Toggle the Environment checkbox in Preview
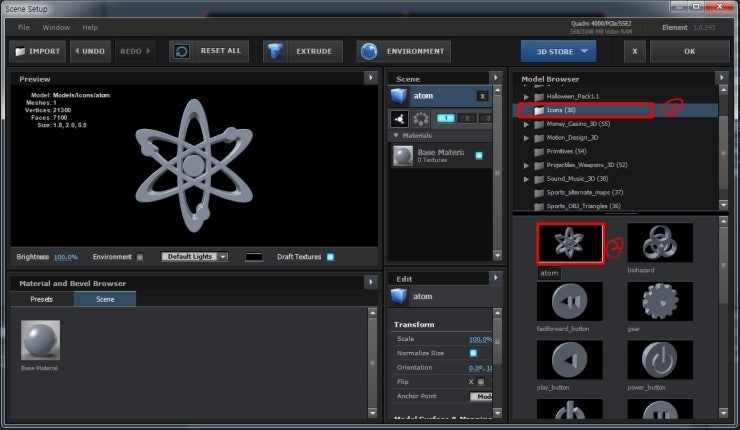Image resolution: width=740 pixels, height=430 pixels. click(140, 257)
